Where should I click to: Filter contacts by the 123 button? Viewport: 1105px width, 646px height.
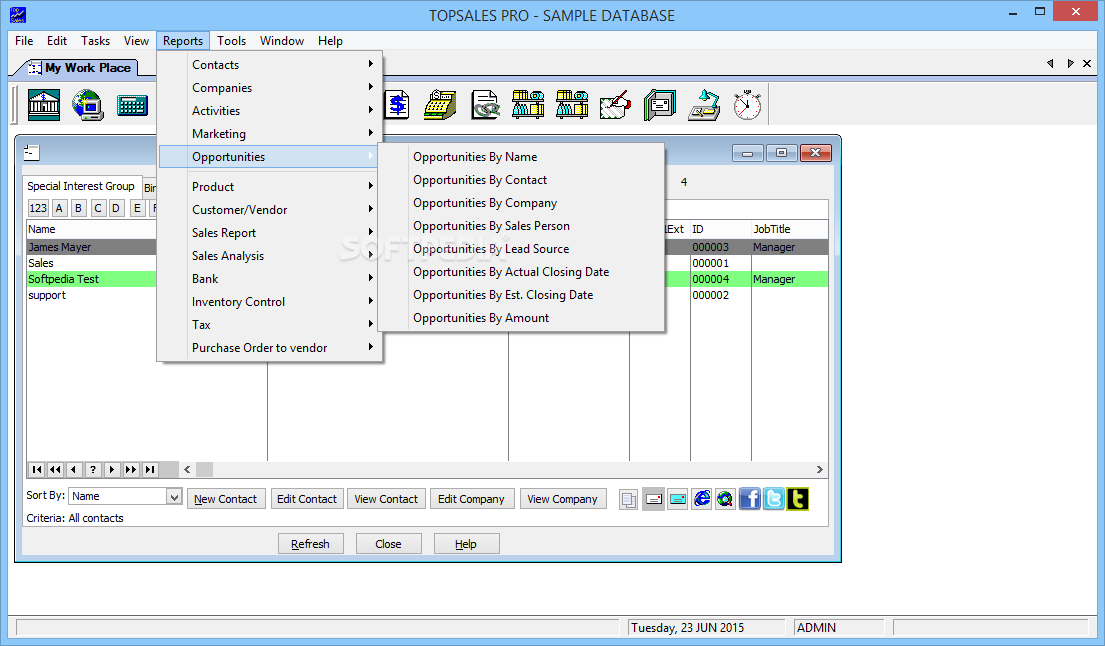(x=38, y=208)
